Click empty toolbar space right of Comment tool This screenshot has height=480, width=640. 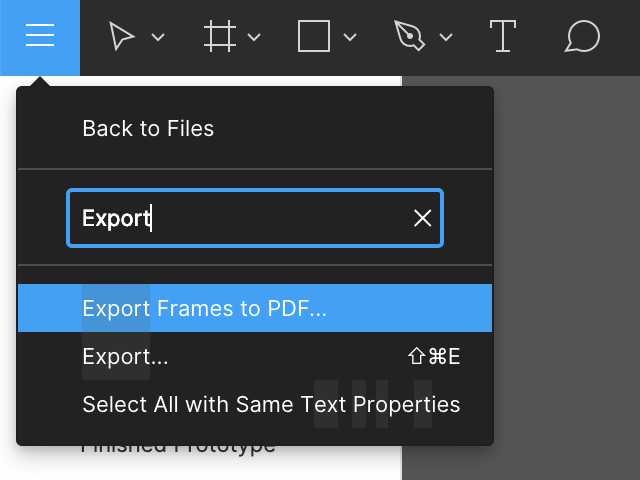click(x=625, y=37)
